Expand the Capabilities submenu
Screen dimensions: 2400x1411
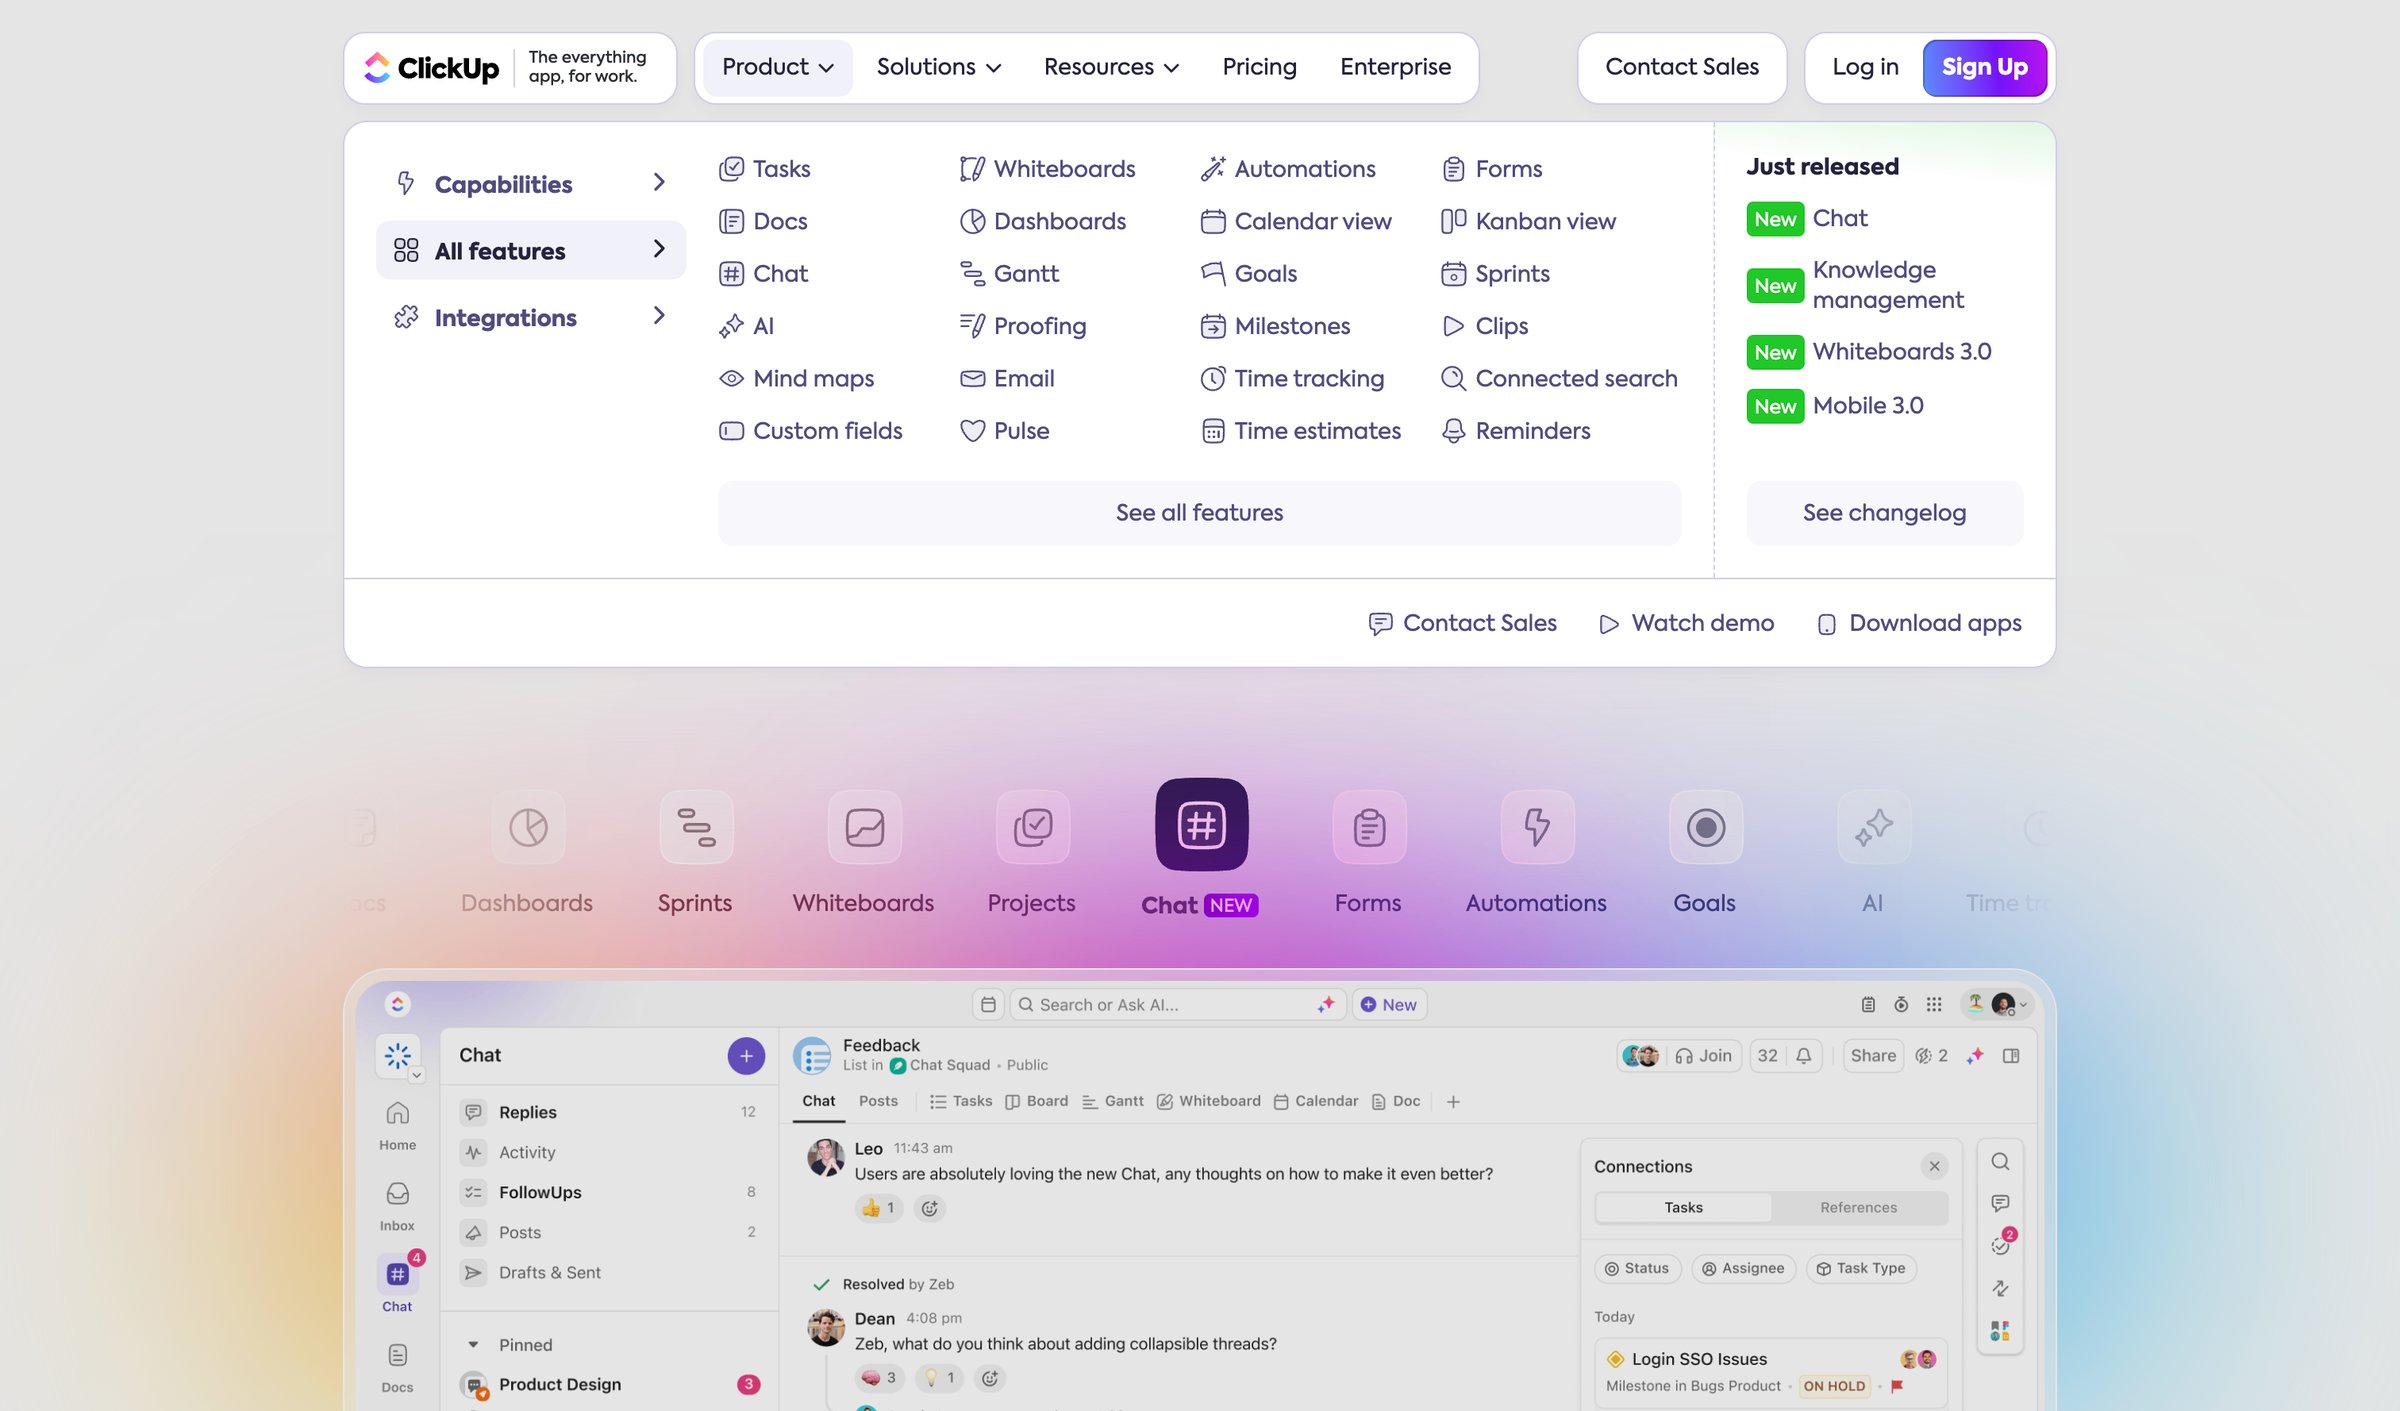click(x=531, y=184)
